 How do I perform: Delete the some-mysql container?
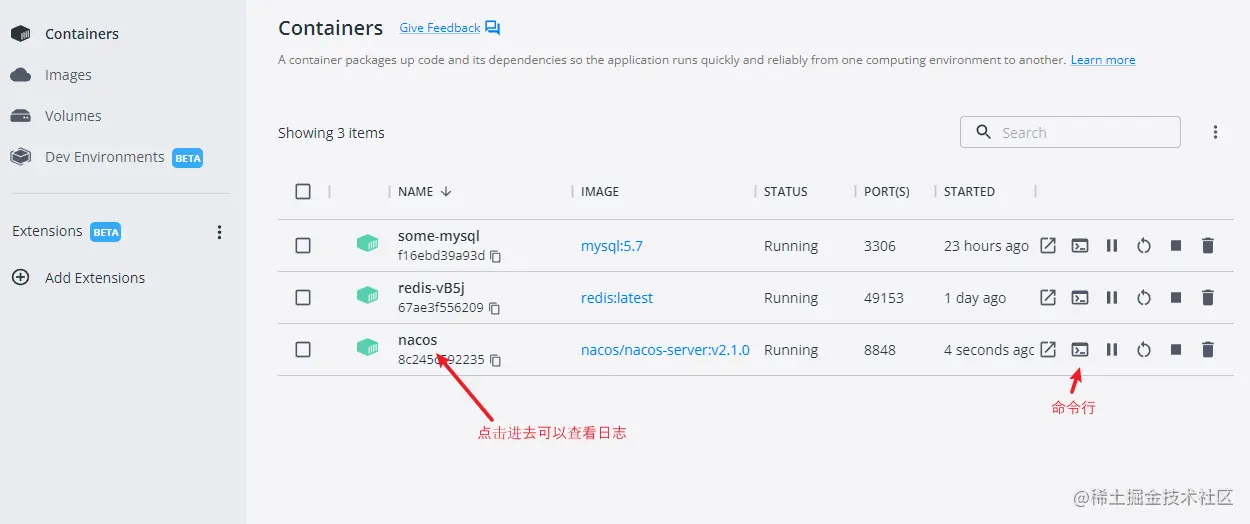(x=1208, y=246)
